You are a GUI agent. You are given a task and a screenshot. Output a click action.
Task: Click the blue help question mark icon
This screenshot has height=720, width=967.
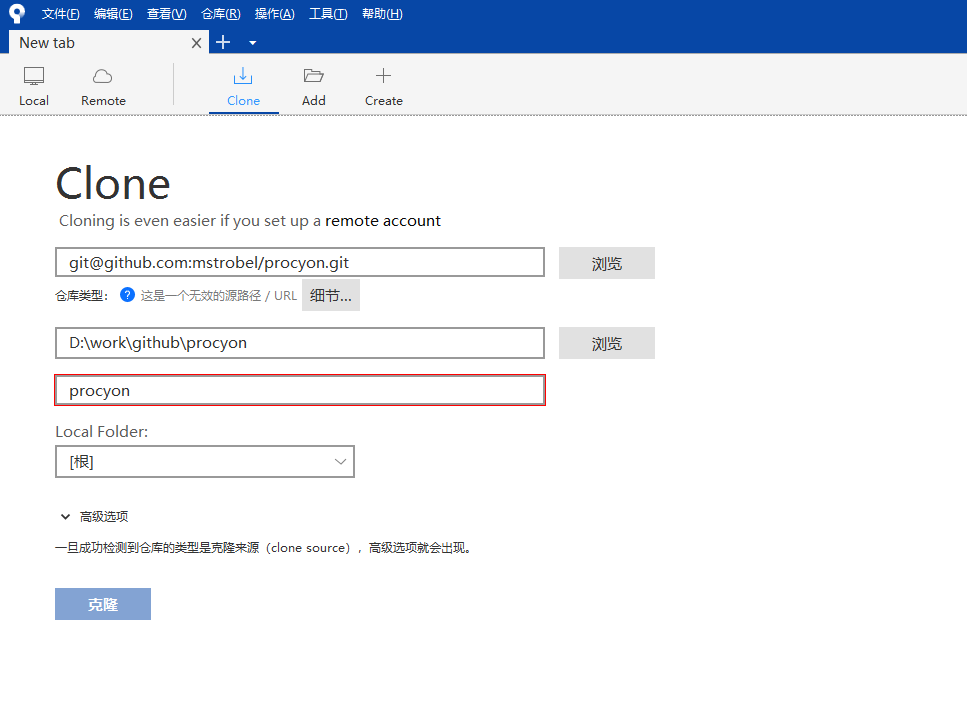(127, 295)
